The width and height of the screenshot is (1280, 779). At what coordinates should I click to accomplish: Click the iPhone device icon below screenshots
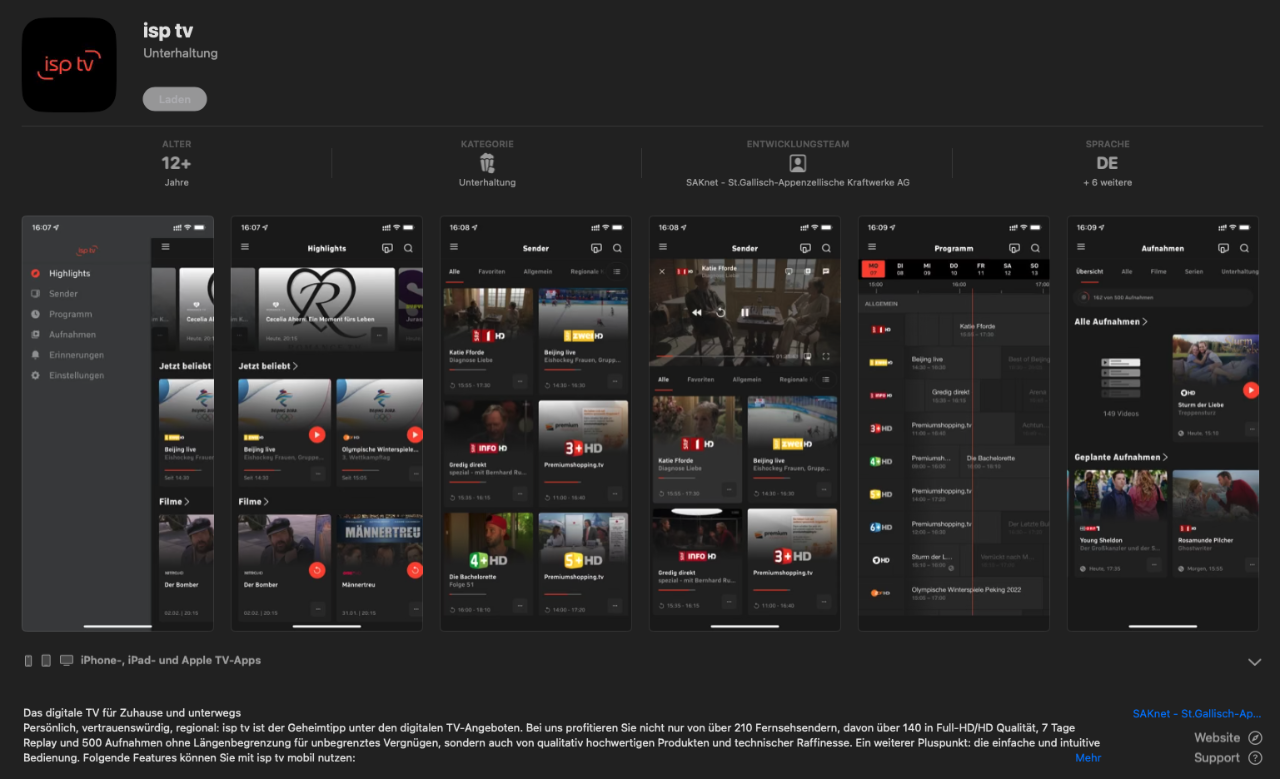(x=29, y=661)
